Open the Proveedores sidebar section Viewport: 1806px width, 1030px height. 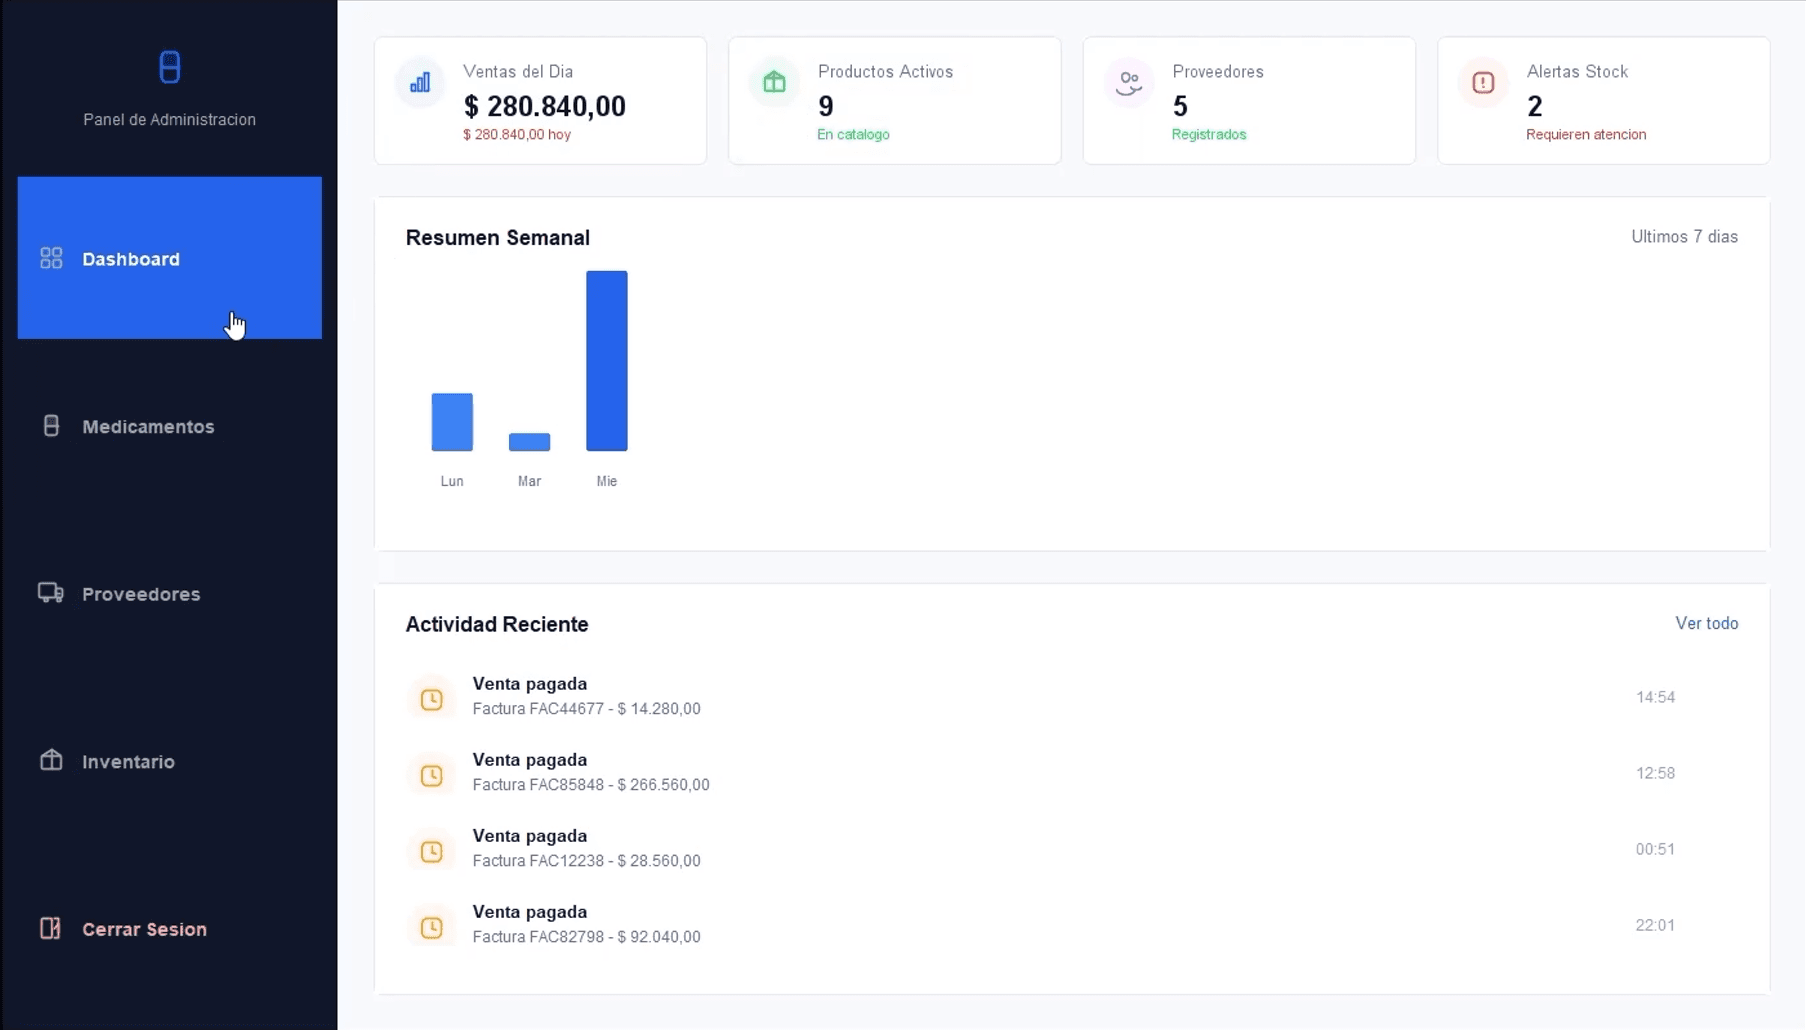pos(170,593)
